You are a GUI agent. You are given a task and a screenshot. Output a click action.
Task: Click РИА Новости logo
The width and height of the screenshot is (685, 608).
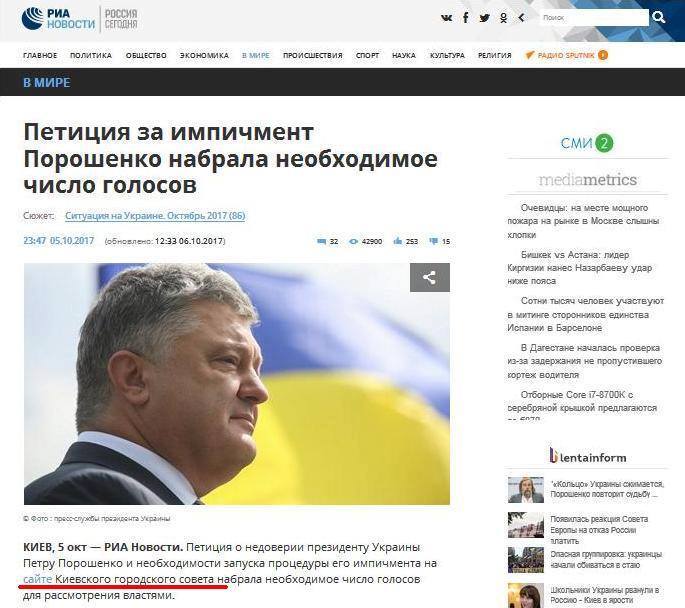pyautogui.click(x=58, y=19)
